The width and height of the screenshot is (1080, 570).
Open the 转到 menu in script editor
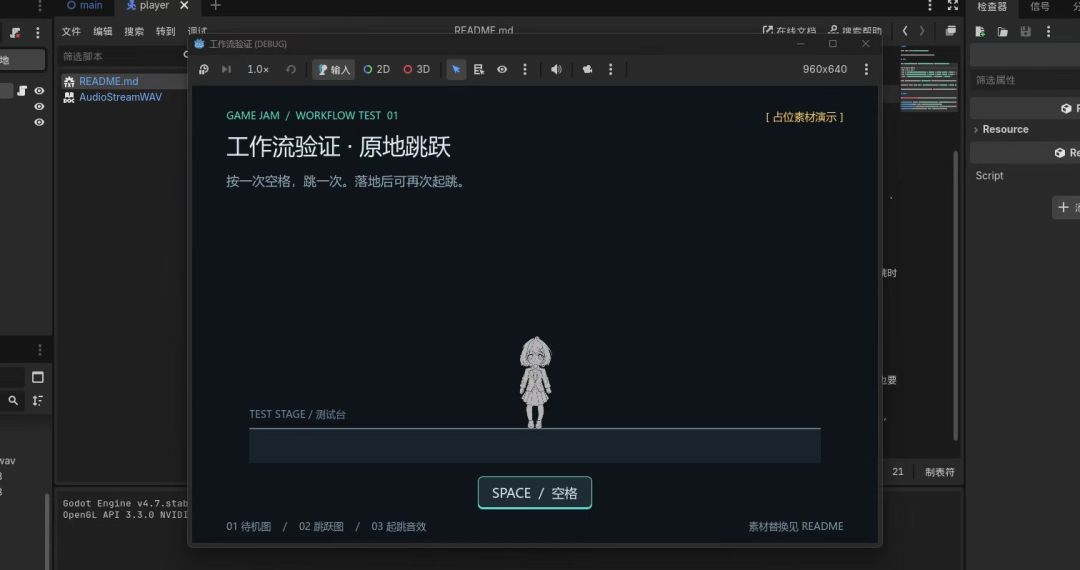click(x=165, y=32)
